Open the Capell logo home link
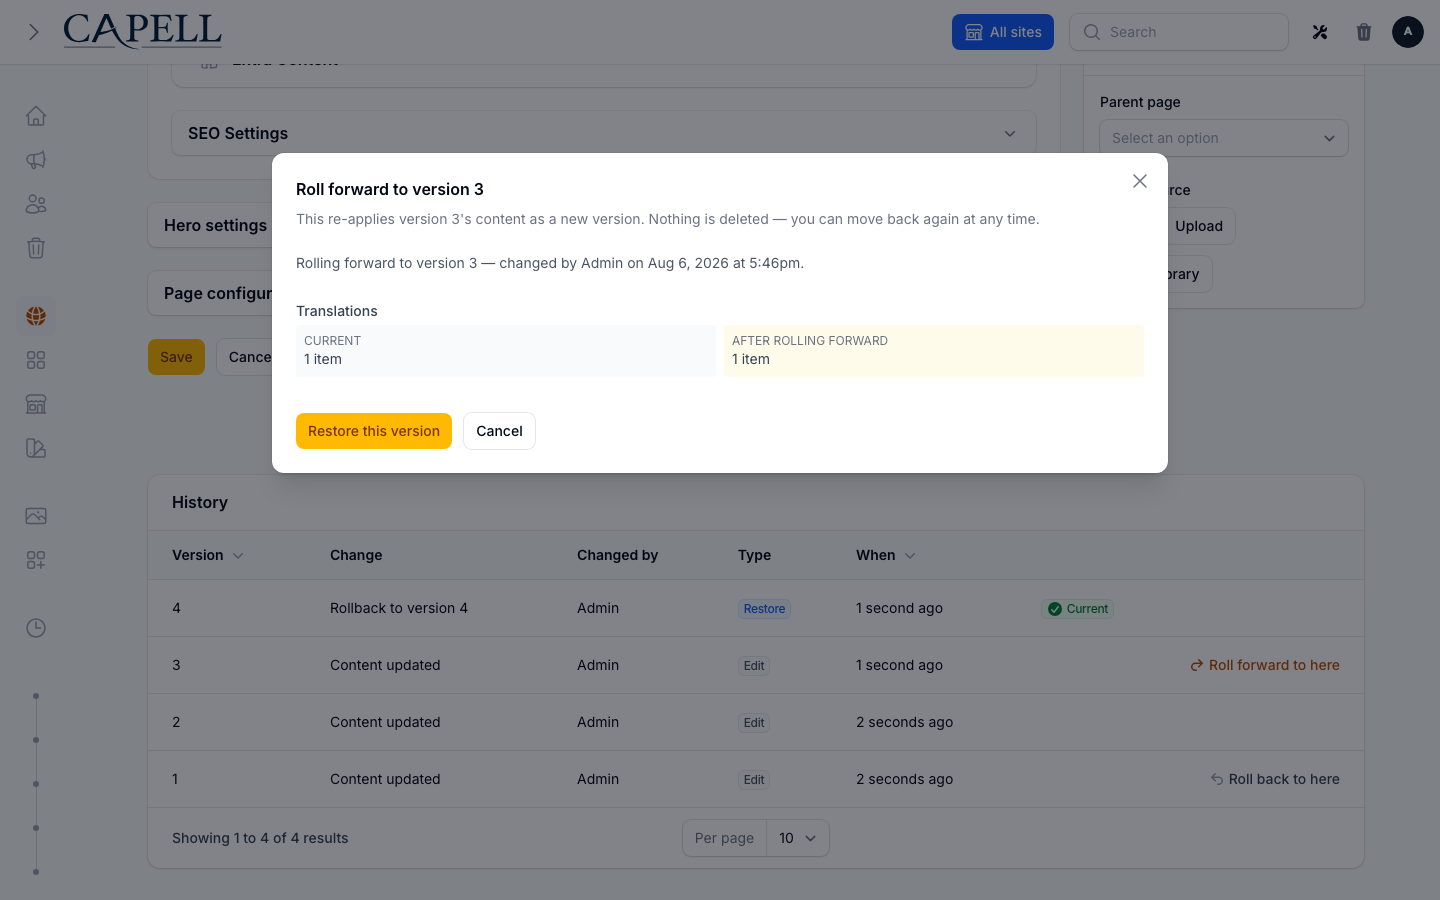 142,31
